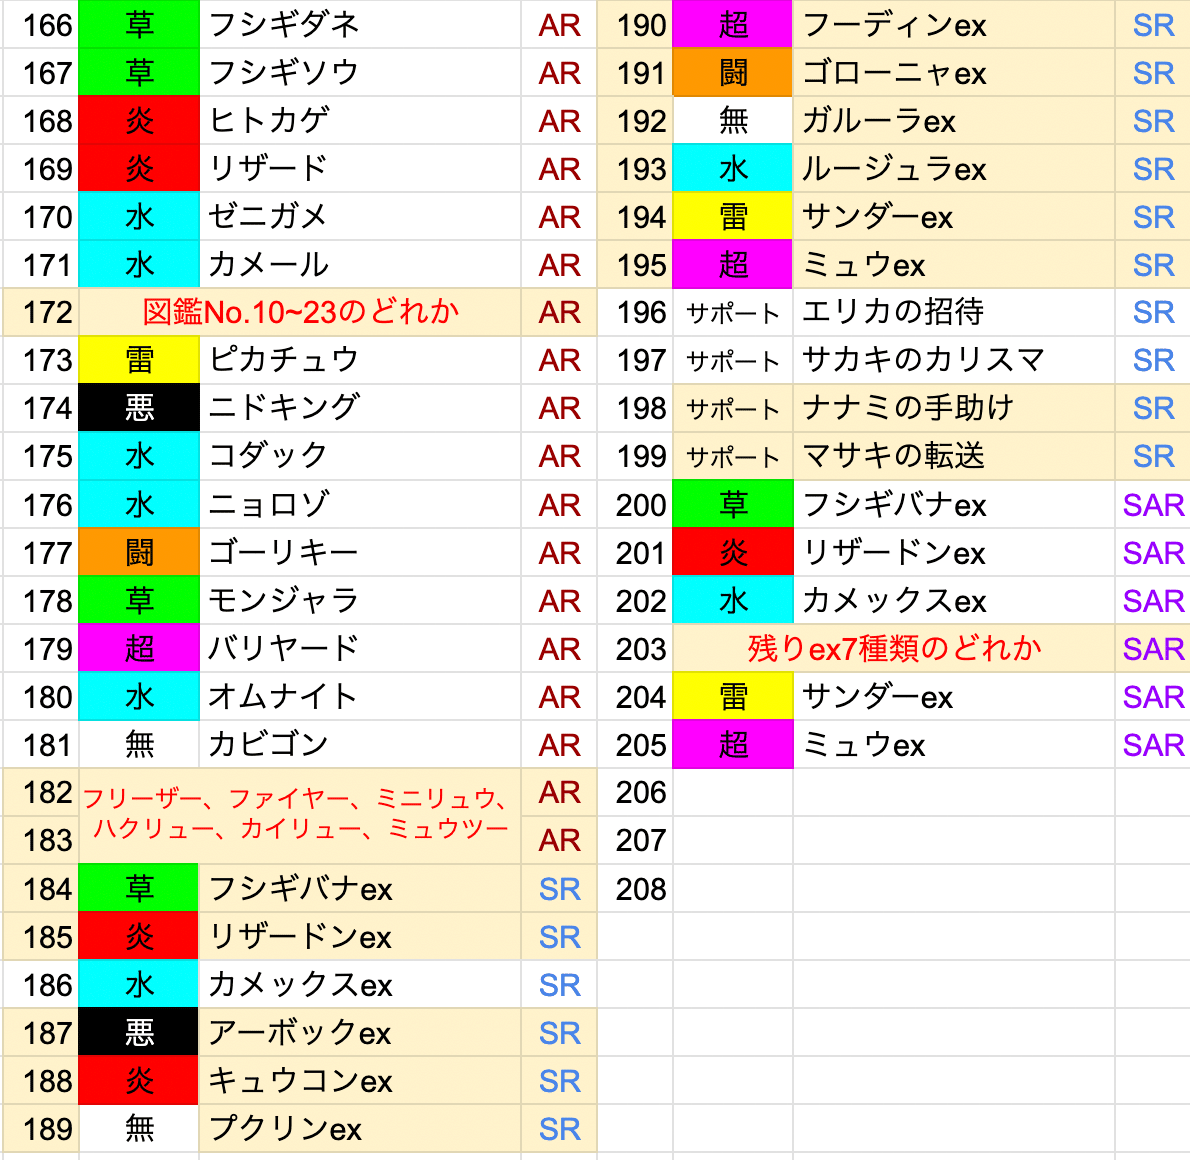This screenshot has height=1160, width=1190.
Task: Click ミュウex in row 195
Action: [x=954, y=265]
